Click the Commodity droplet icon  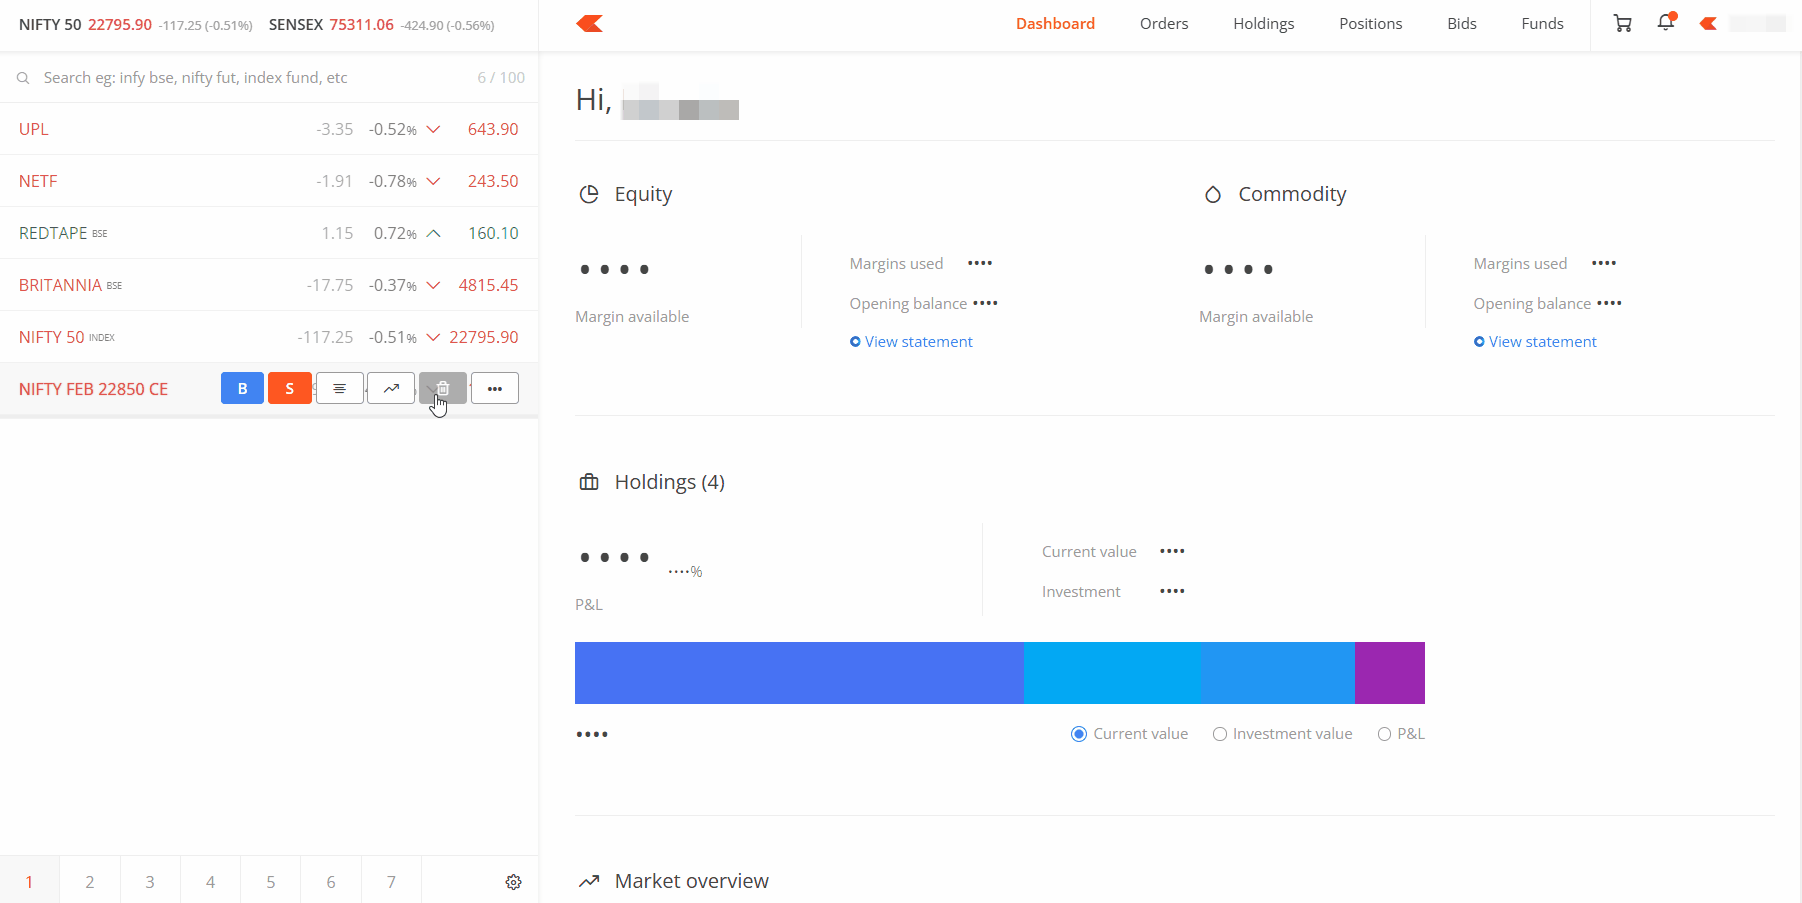[x=1213, y=194]
